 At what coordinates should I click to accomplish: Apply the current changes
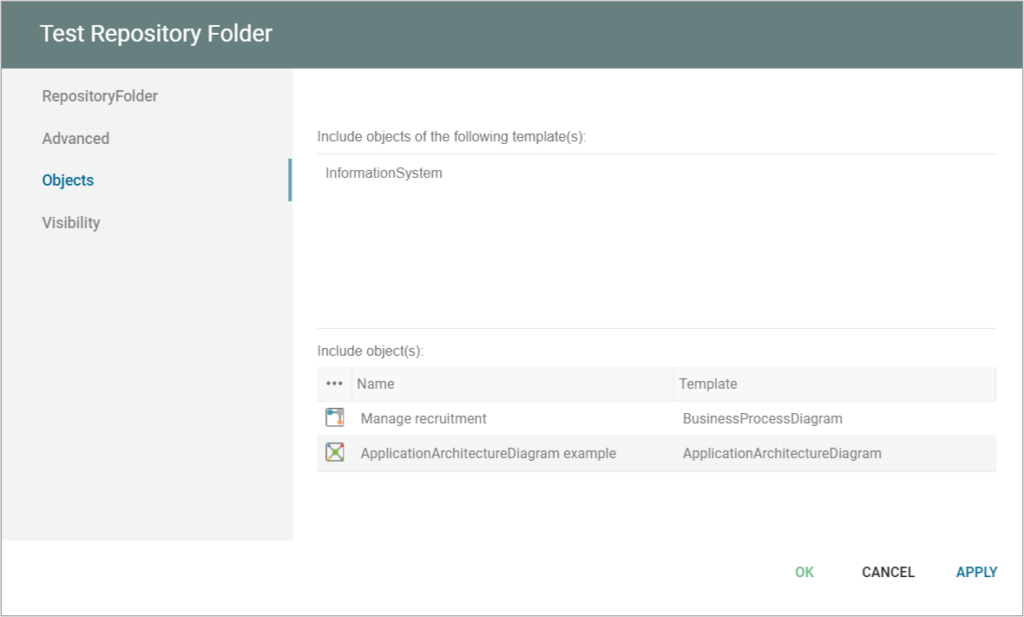click(x=975, y=572)
